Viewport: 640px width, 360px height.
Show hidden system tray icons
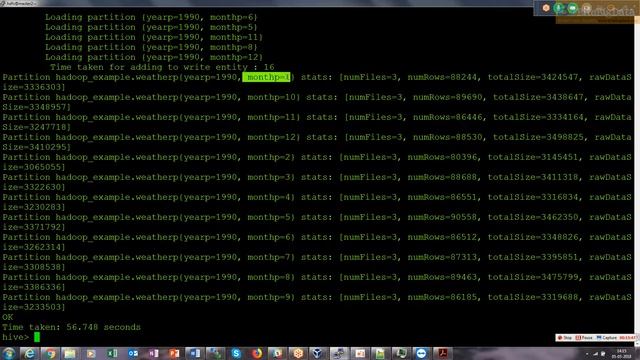587,353
